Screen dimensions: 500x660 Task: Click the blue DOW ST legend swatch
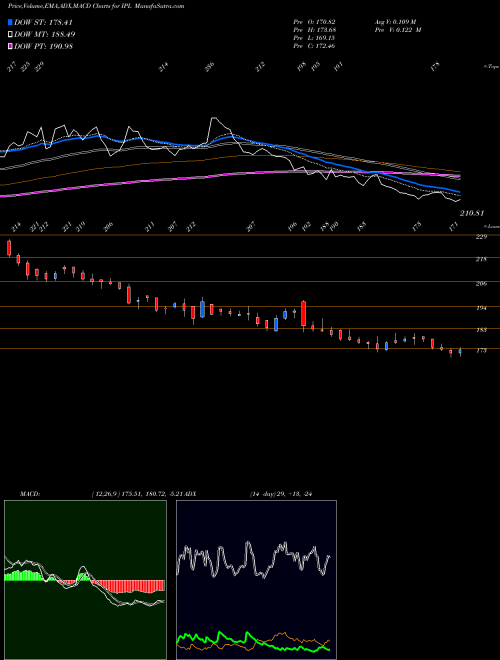point(10,22)
